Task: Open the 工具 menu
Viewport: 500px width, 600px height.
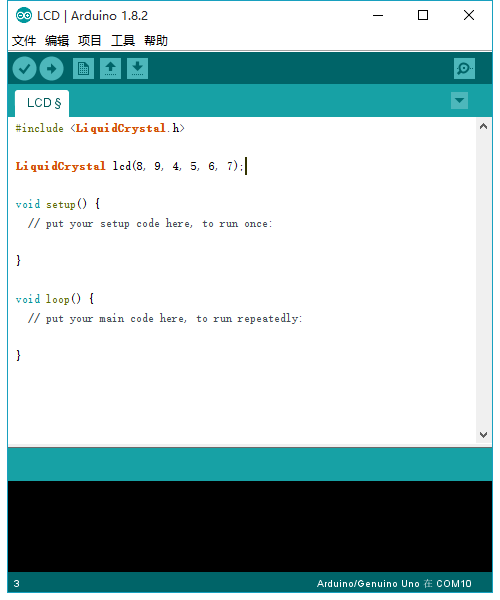Action: tap(123, 41)
